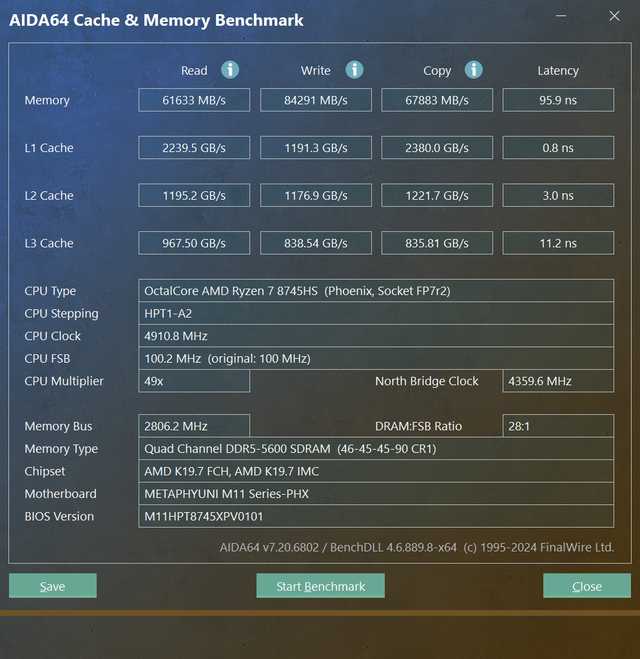Click the L3 Cache row label
Viewport: 640px width, 659px height.
point(49,243)
